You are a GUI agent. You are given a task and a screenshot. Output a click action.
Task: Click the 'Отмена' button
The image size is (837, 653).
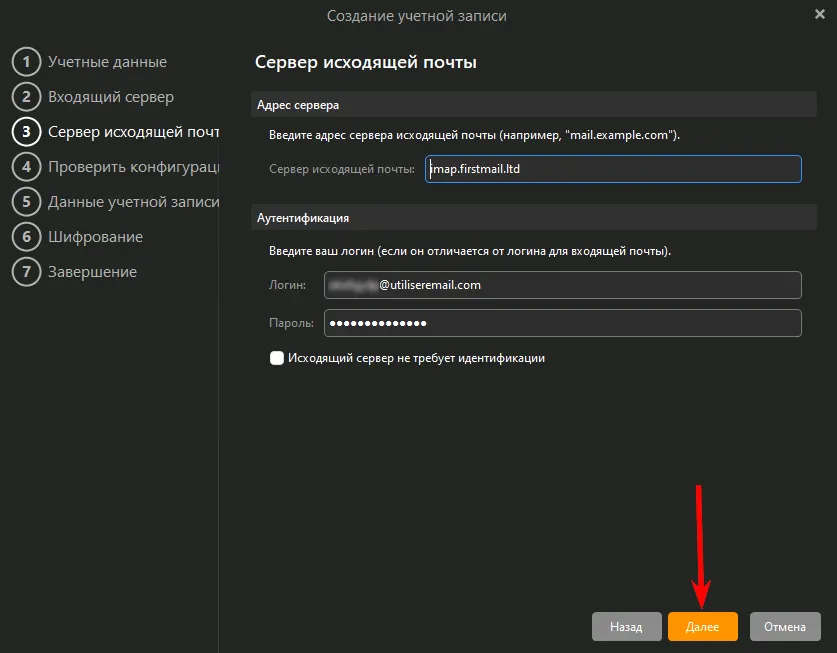coord(785,627)
